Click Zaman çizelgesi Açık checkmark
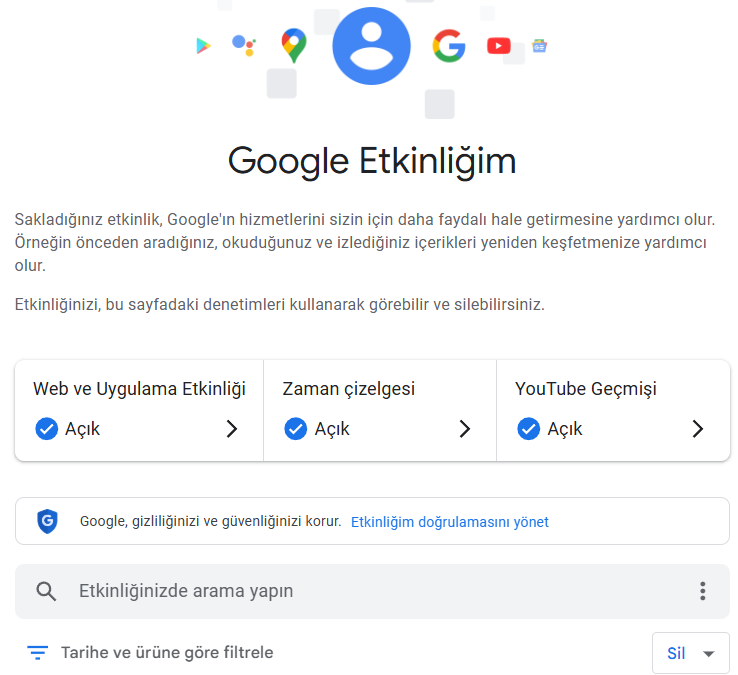Image resolution: width=738 pixels, height=675 pixels. pos(296,429)
